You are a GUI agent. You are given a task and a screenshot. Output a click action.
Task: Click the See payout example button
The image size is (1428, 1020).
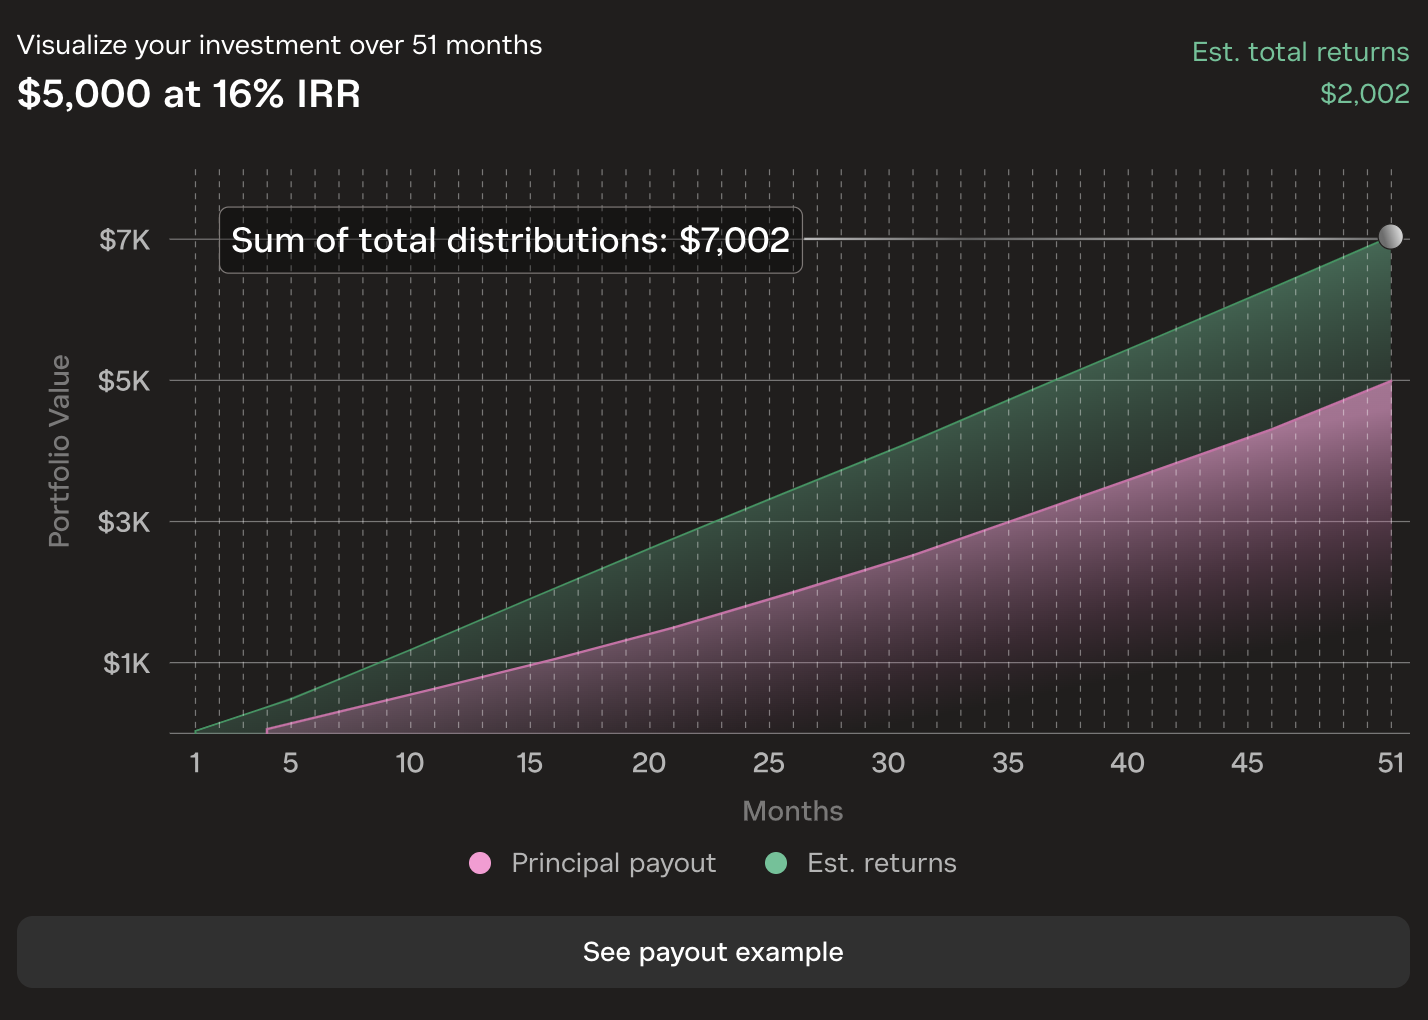[713, 952]
